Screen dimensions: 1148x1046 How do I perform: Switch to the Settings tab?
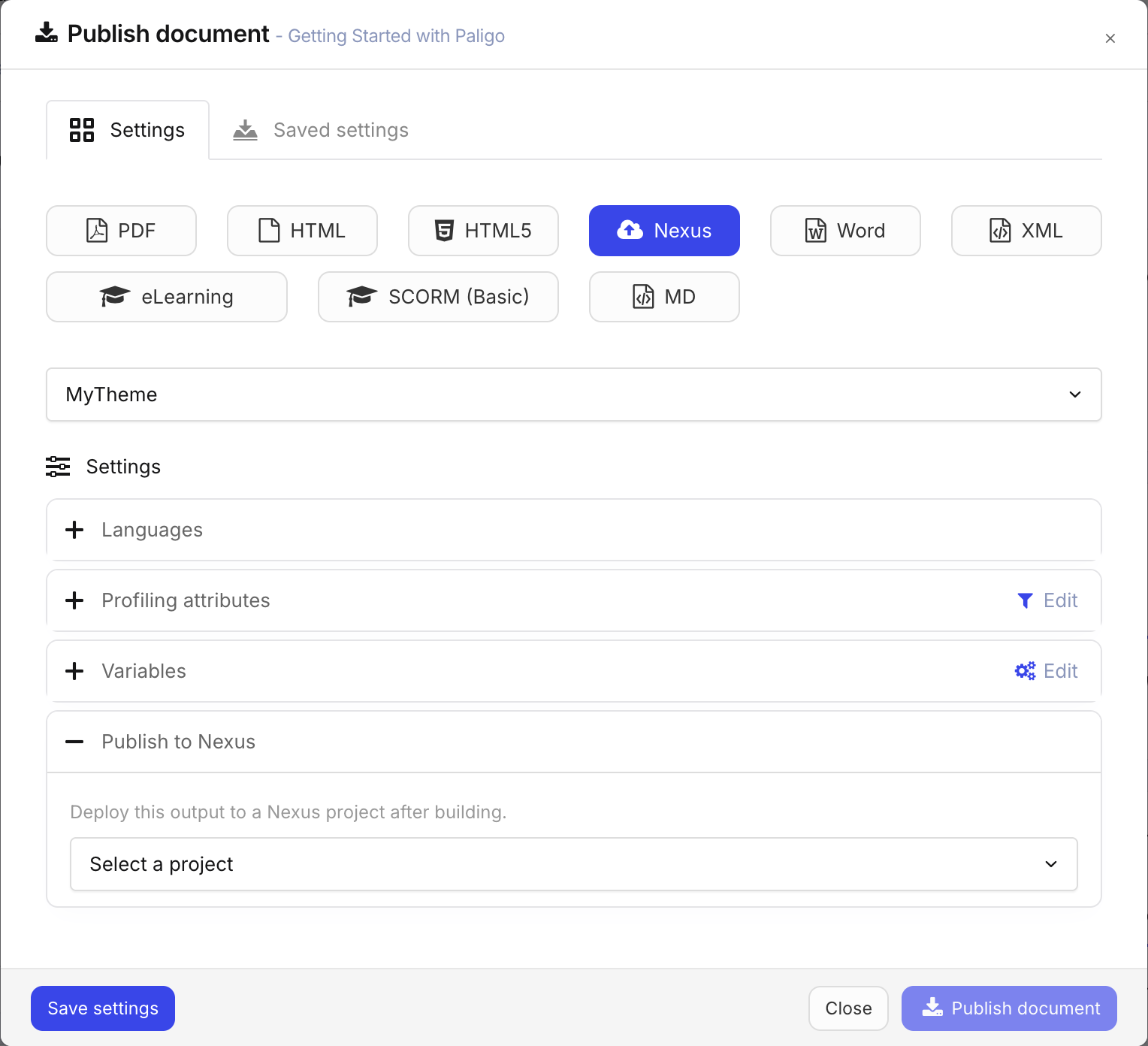(127, 130)
